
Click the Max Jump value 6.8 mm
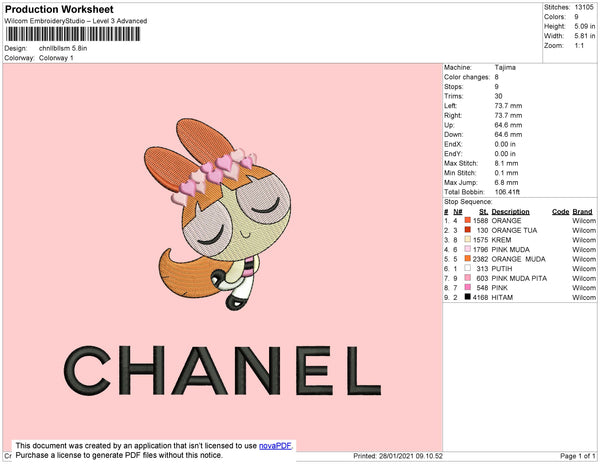pos(506,182)
